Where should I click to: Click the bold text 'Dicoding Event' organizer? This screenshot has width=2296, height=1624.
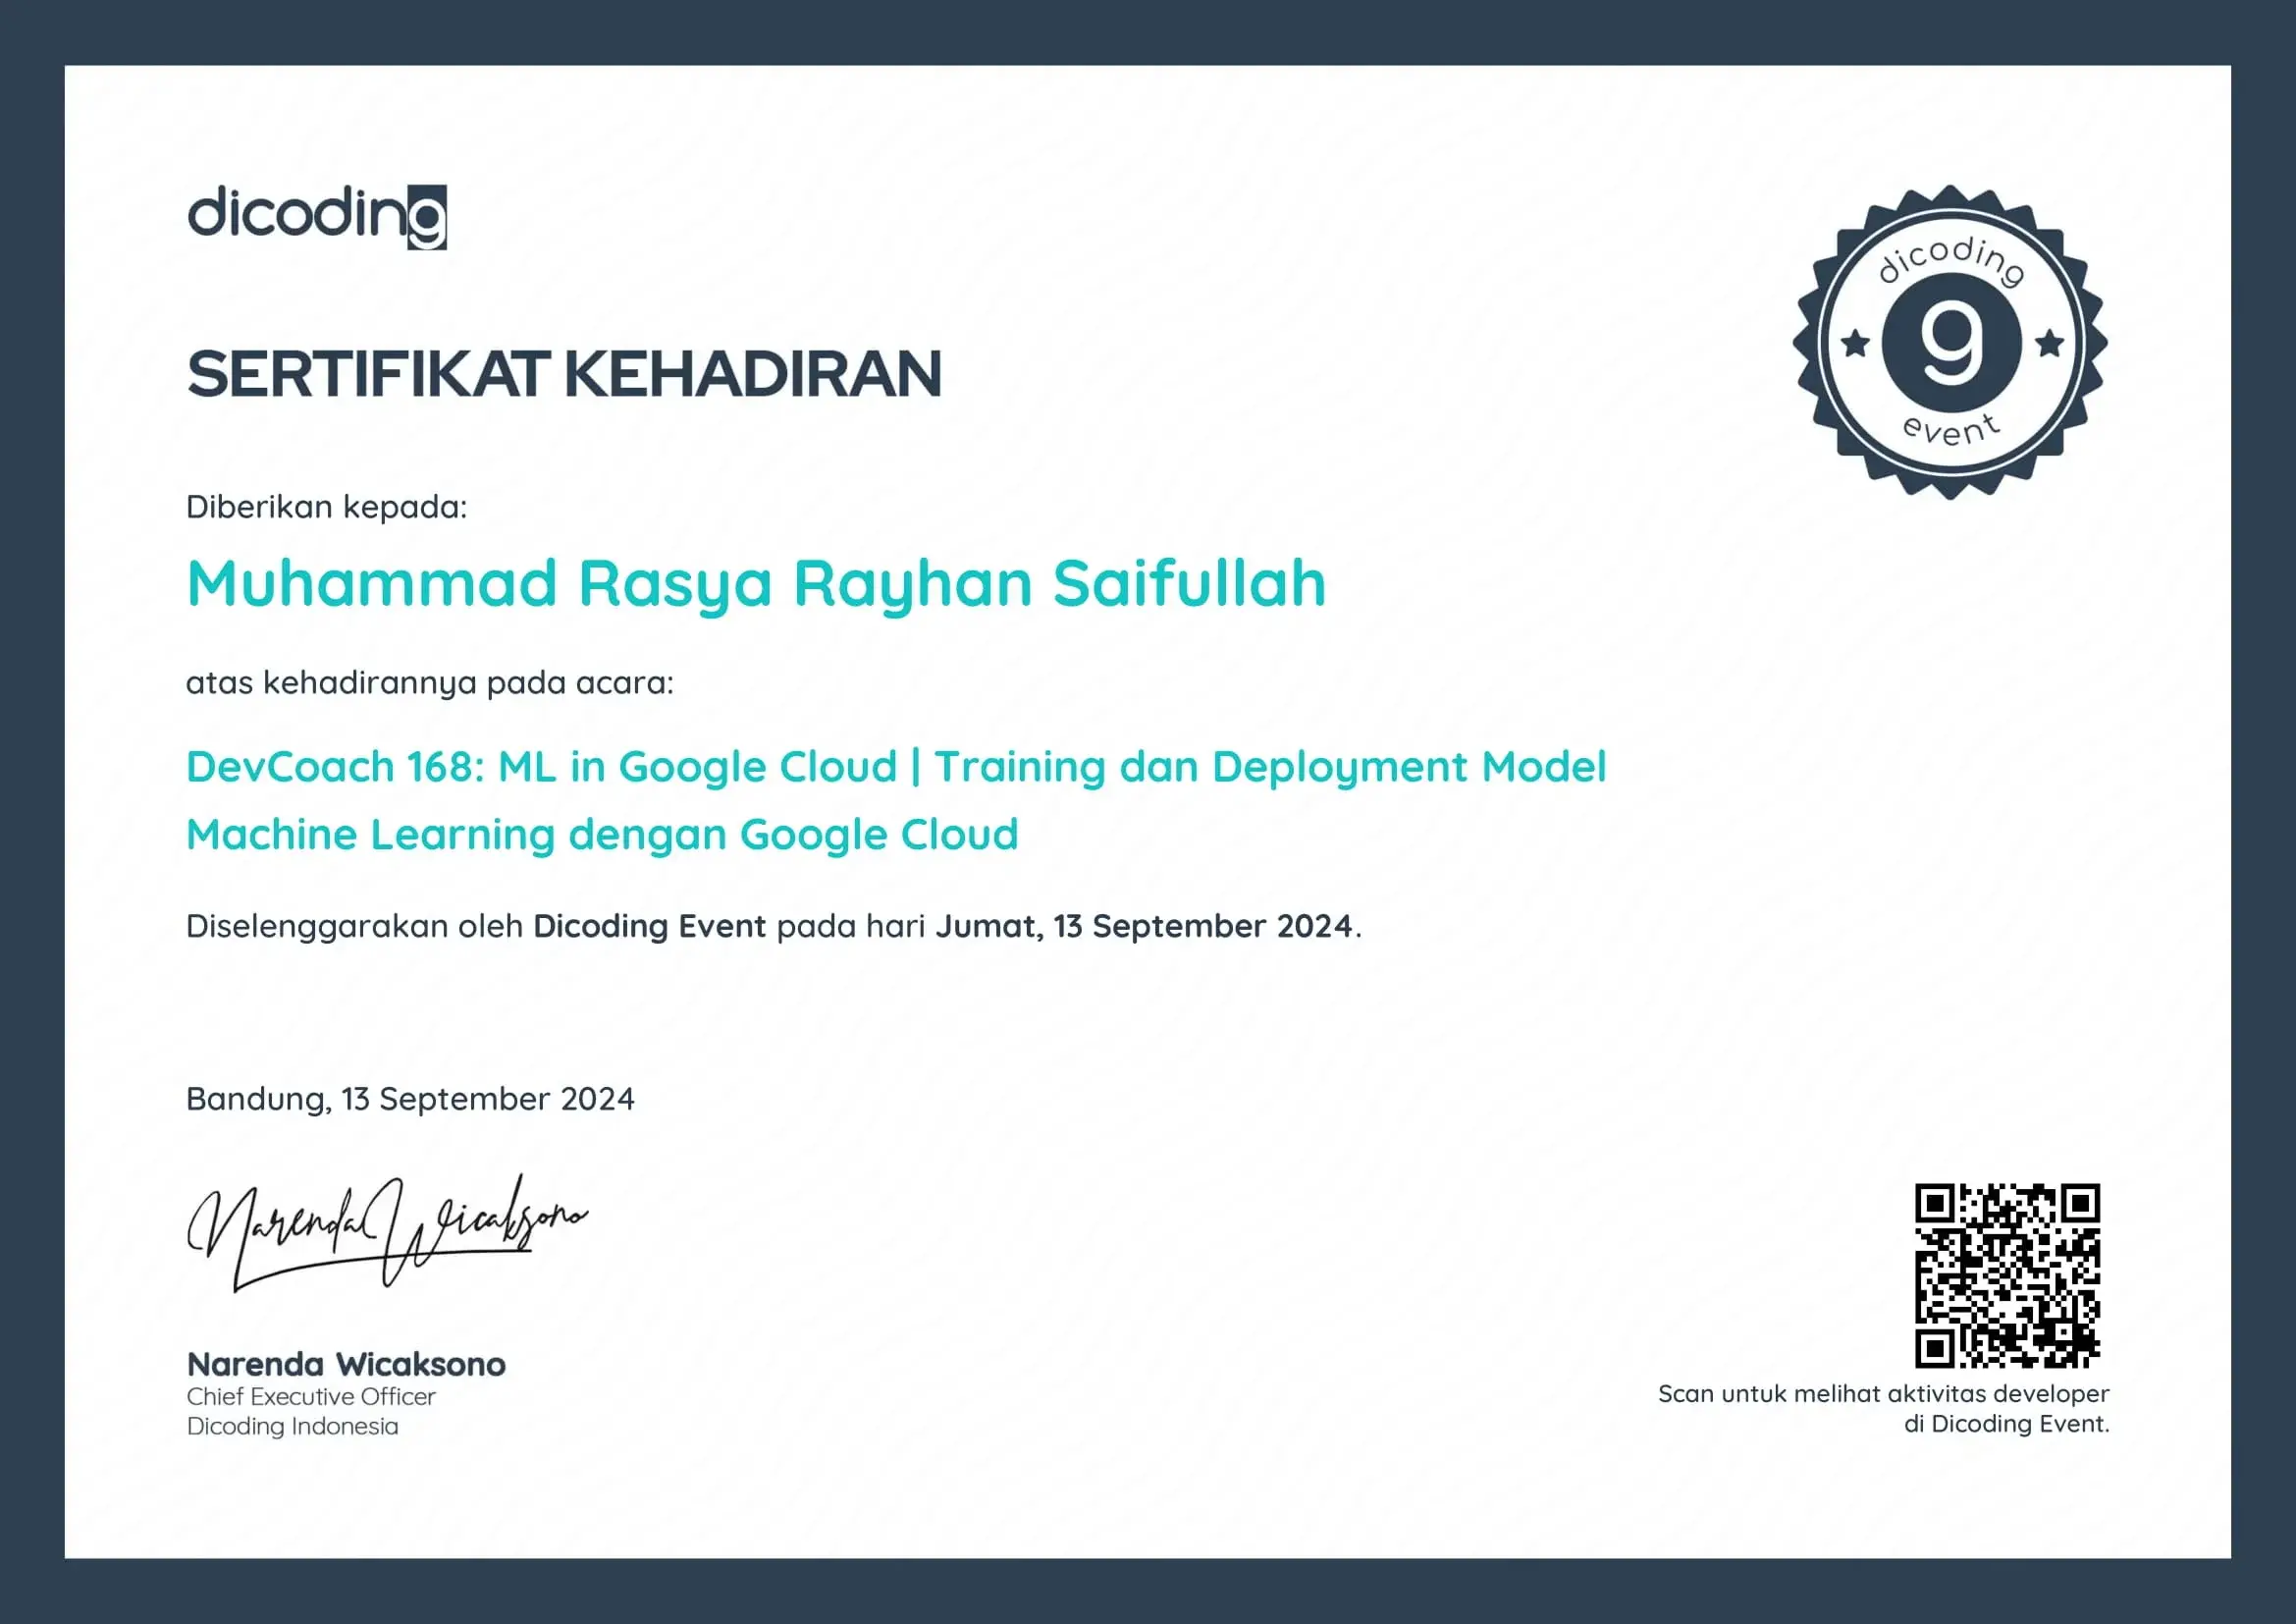click(x=650, y=926)
